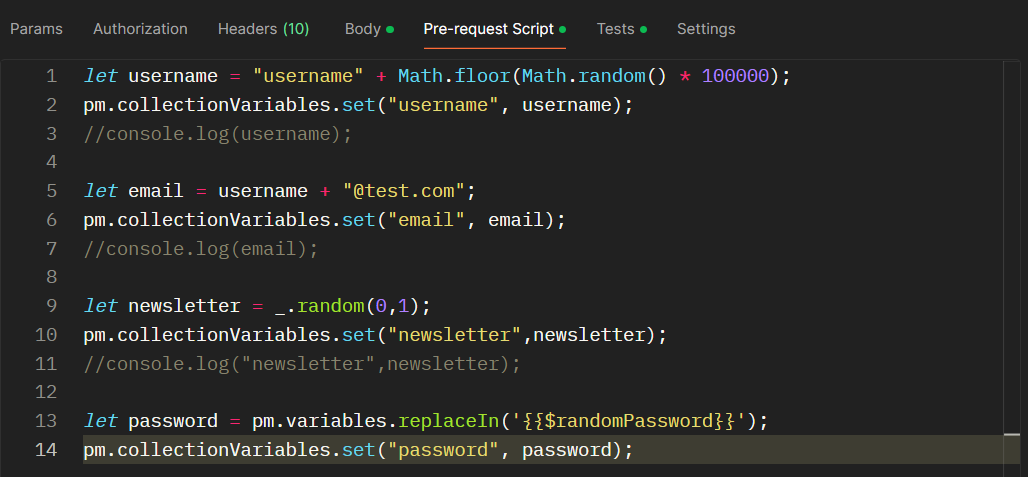Viewport: 1028px width, 477px height.
Task: Go to the Body tab
Action: click(363, 29)
